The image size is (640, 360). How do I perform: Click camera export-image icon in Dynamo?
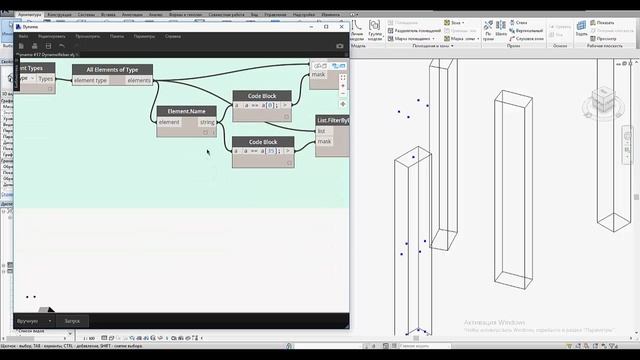coord(340,46)
